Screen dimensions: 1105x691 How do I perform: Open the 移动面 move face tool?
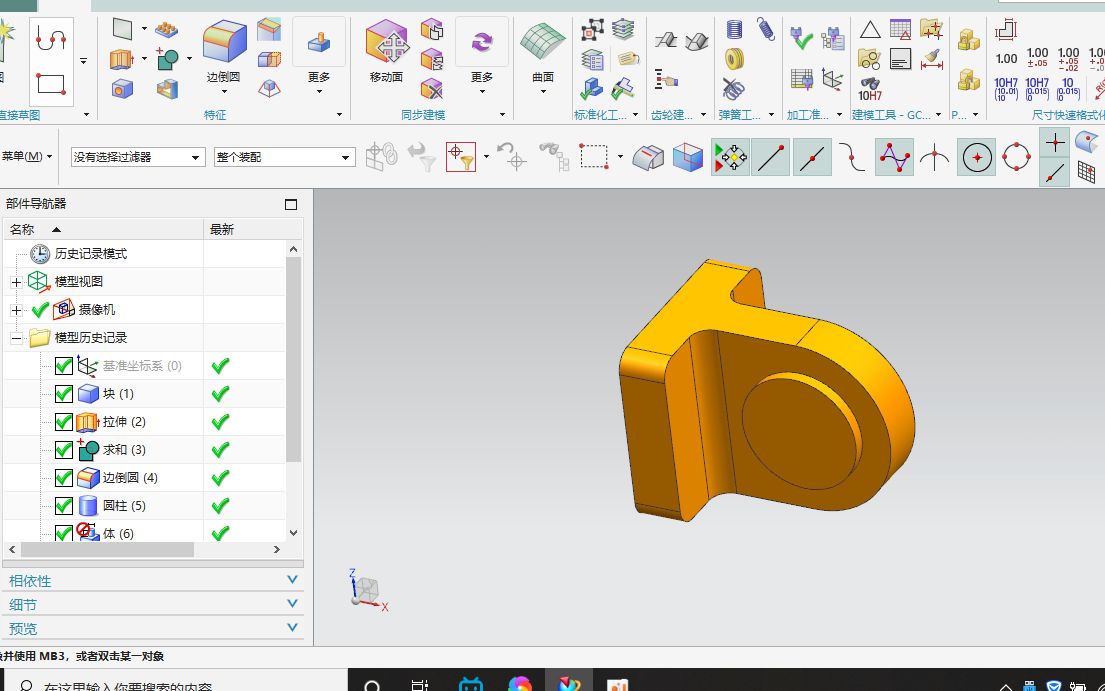pos(386,51)
